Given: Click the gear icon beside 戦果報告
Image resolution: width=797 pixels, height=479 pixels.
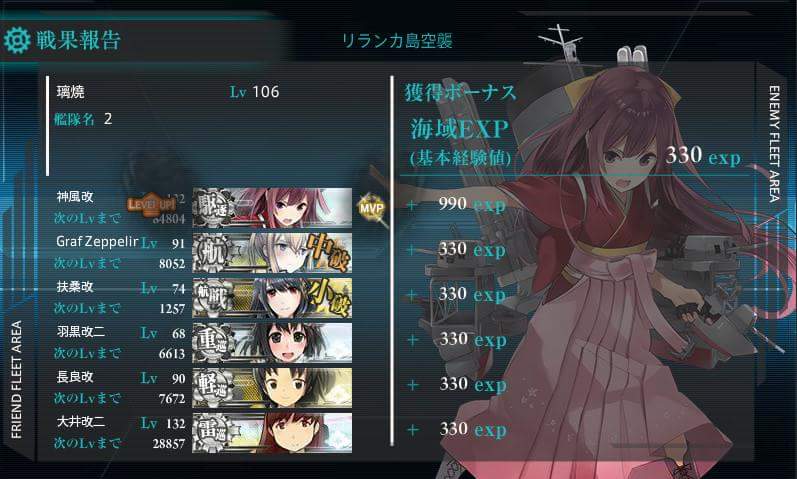Looking at the screenshot, I should [17, 40].
